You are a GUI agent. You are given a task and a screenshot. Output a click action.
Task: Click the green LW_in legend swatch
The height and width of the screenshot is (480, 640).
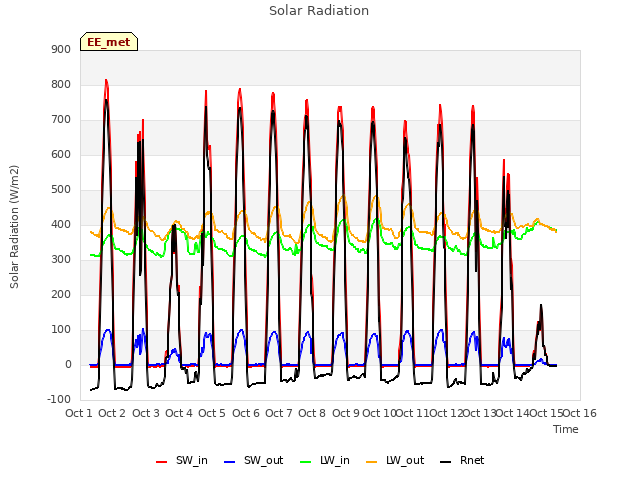coord(306,462)
